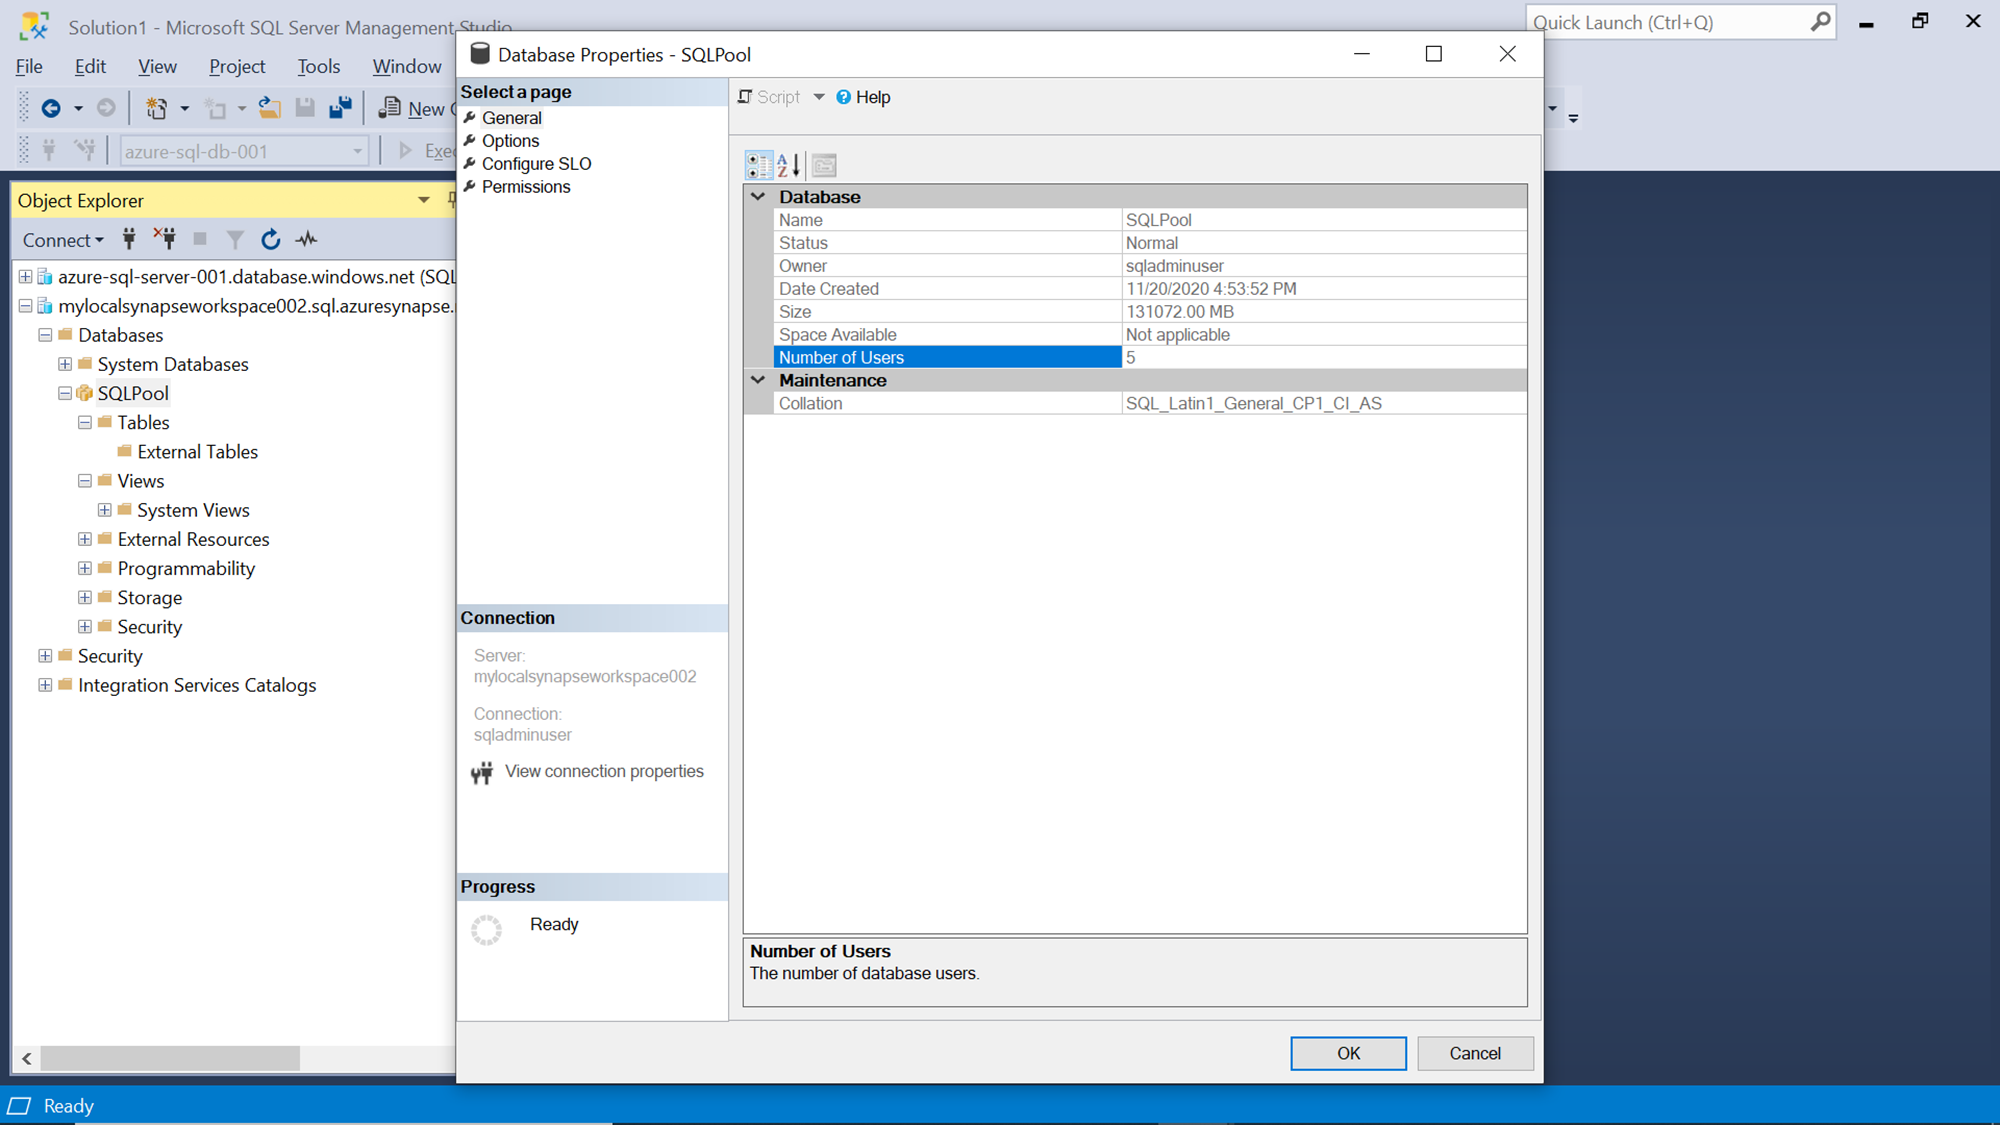
Task: Click the Navigate Backward arrow icon
Action: 51,108
